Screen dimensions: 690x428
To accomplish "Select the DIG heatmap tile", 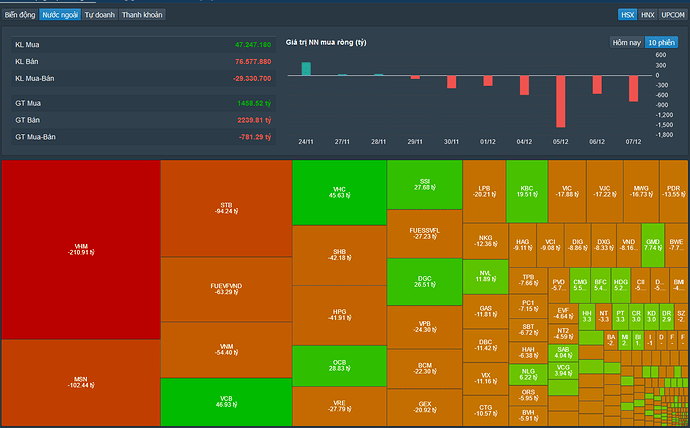I will pos(577,245).
